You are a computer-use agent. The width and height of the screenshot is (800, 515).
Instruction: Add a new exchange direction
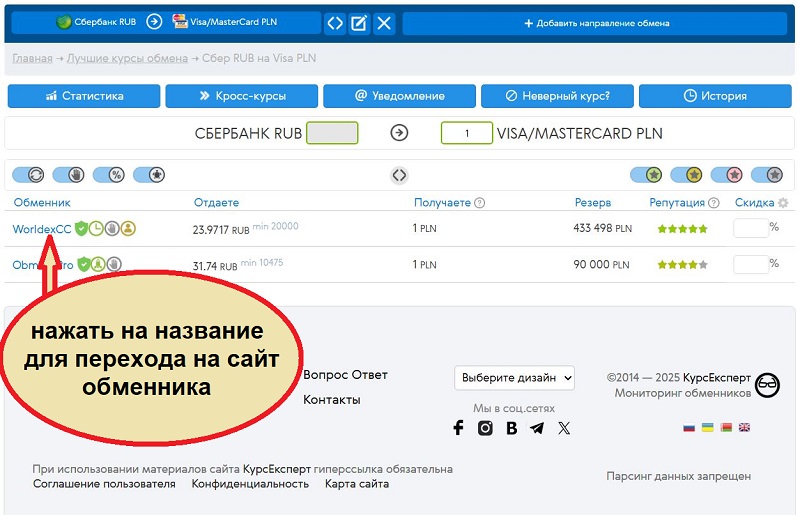[x=595, y=23]
